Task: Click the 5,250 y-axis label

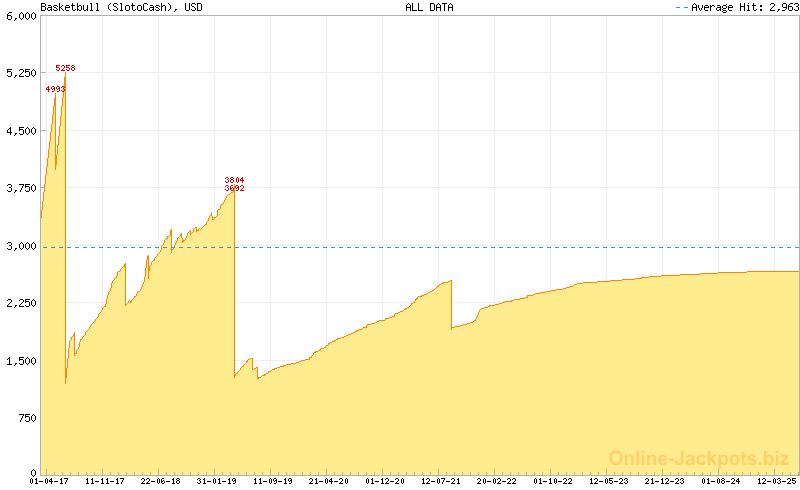Action: coord(20,73)
